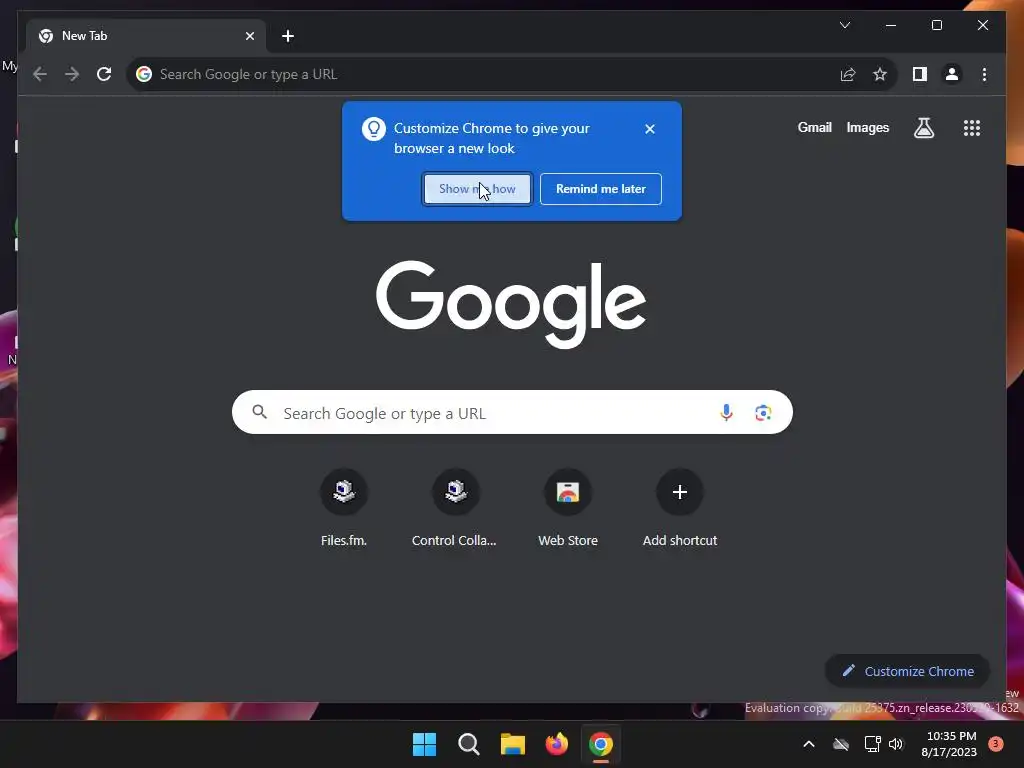Go forward to the next page
The image size is (1024, 768).
72,74
